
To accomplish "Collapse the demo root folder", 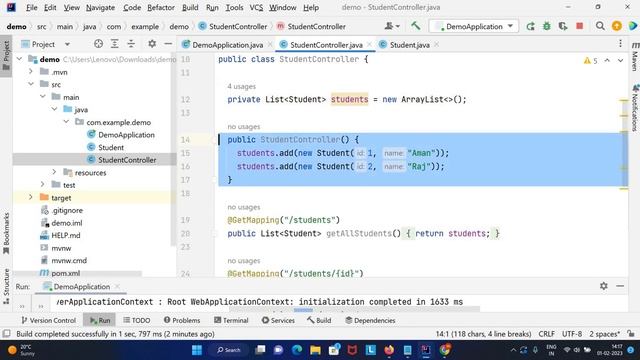I will tap(19, 59).
